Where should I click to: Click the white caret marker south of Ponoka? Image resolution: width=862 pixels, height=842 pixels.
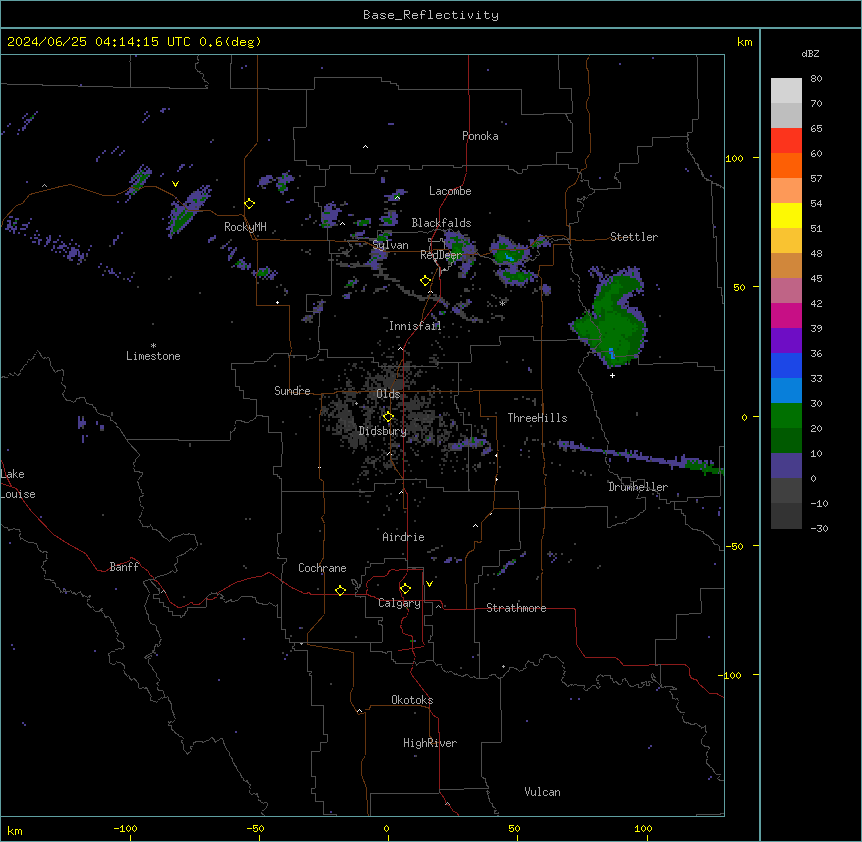tap(366, 147)
